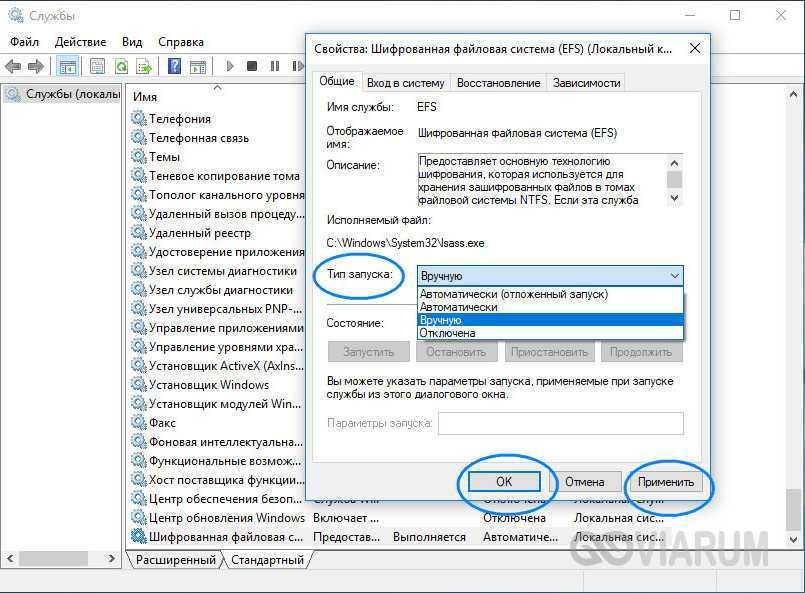This screenshot has width=805, height=593.
Task: Select Службы (локальные) tree node
Action: tap(64, 93)
